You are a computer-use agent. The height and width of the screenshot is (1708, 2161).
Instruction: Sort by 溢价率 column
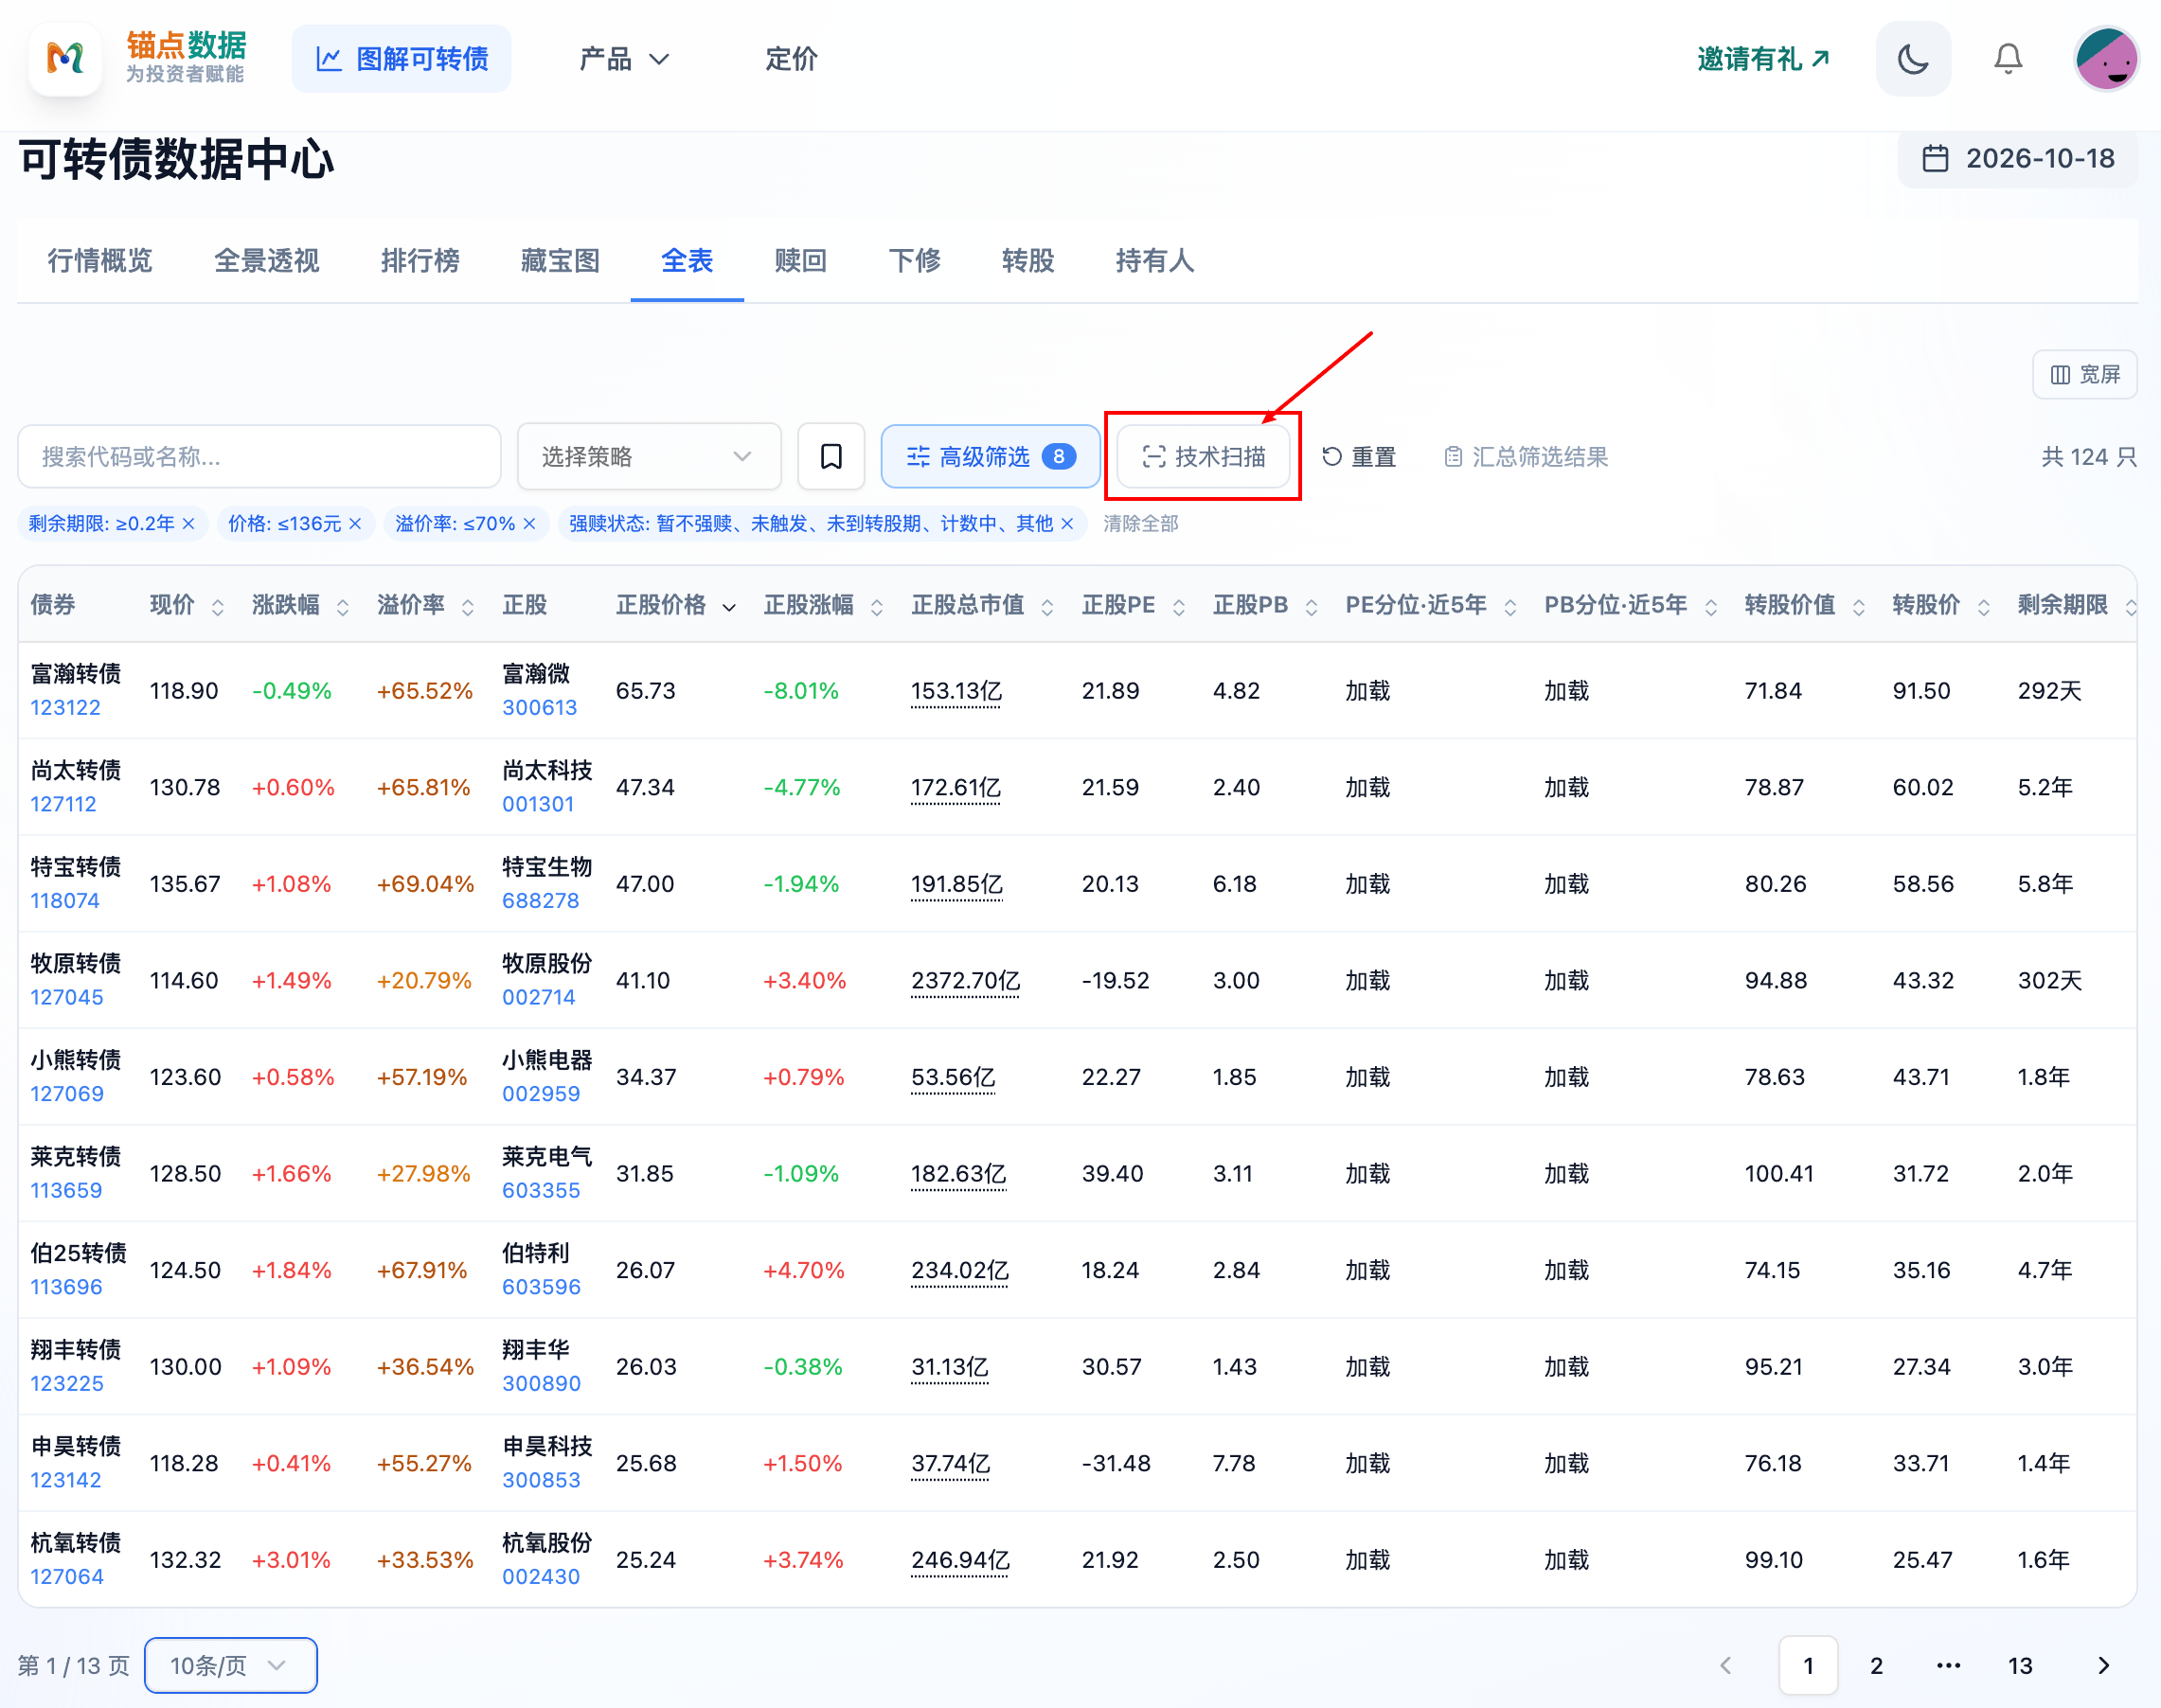[x=467, y=607]
